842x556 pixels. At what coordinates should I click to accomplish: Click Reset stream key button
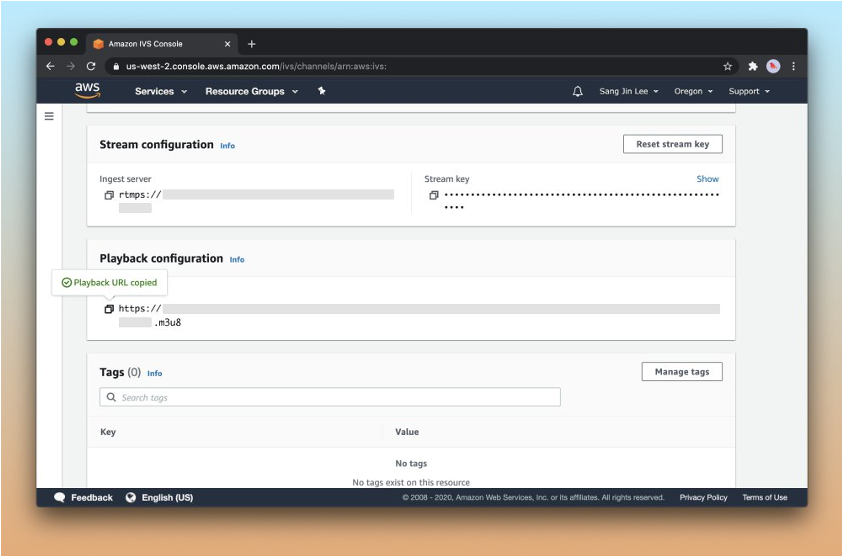[x=672, y=144]
